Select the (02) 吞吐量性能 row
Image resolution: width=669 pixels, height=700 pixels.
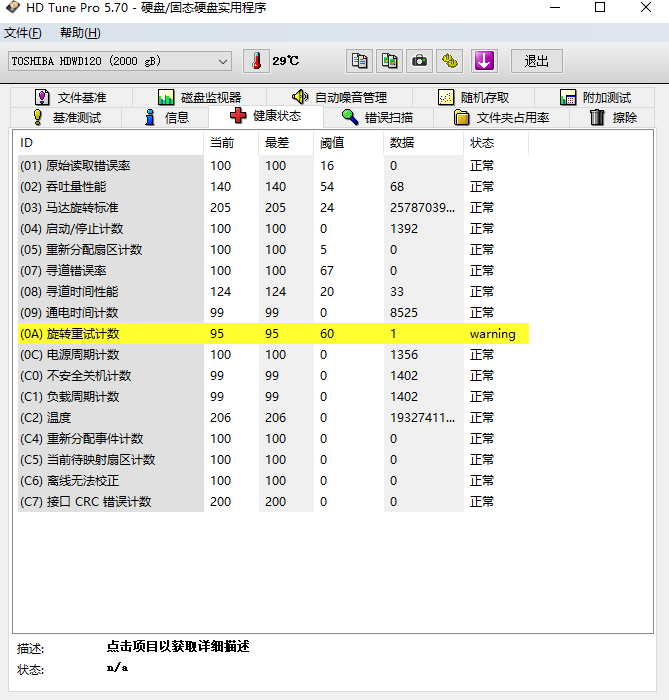[274, 187]
